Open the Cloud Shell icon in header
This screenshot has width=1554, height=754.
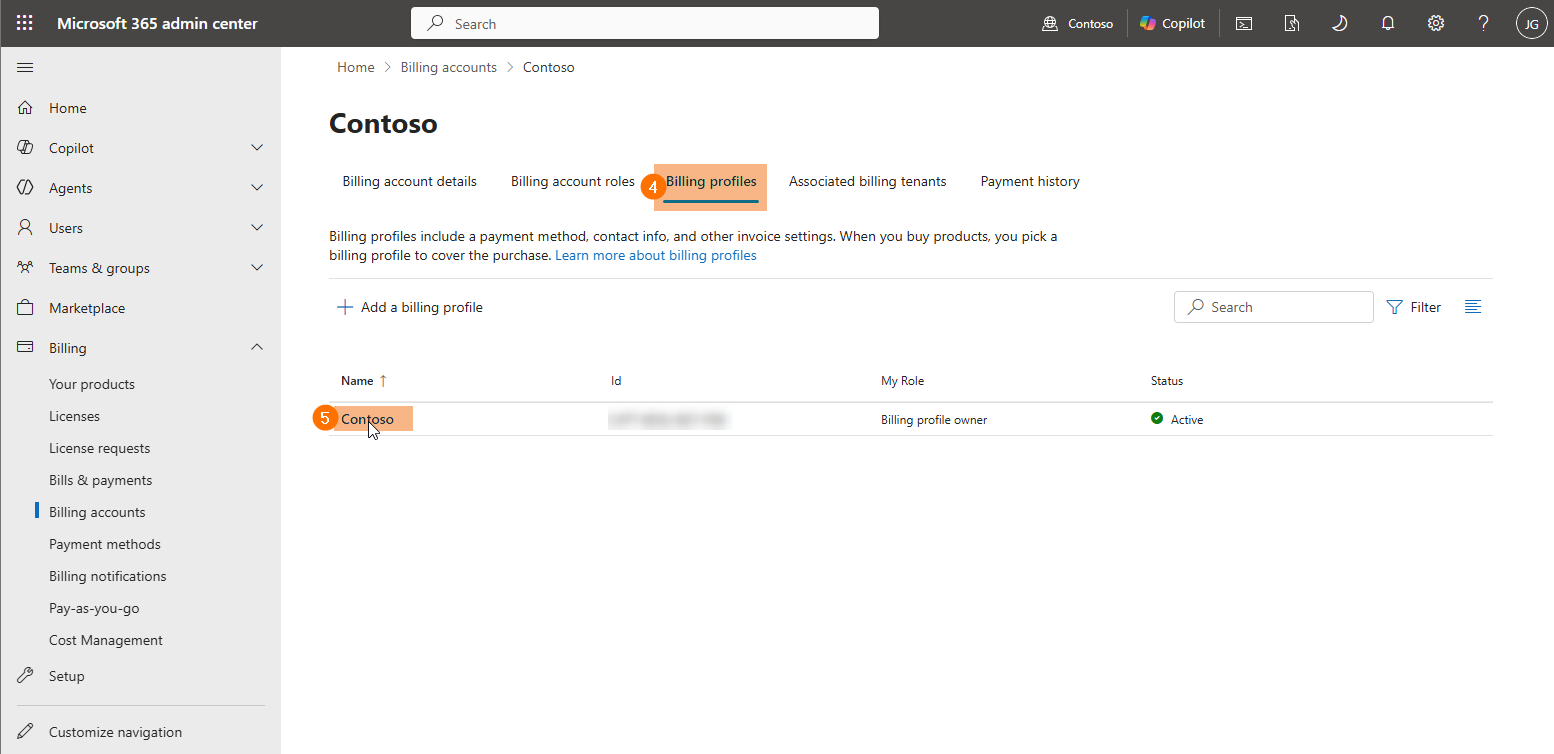point(1244,23)
